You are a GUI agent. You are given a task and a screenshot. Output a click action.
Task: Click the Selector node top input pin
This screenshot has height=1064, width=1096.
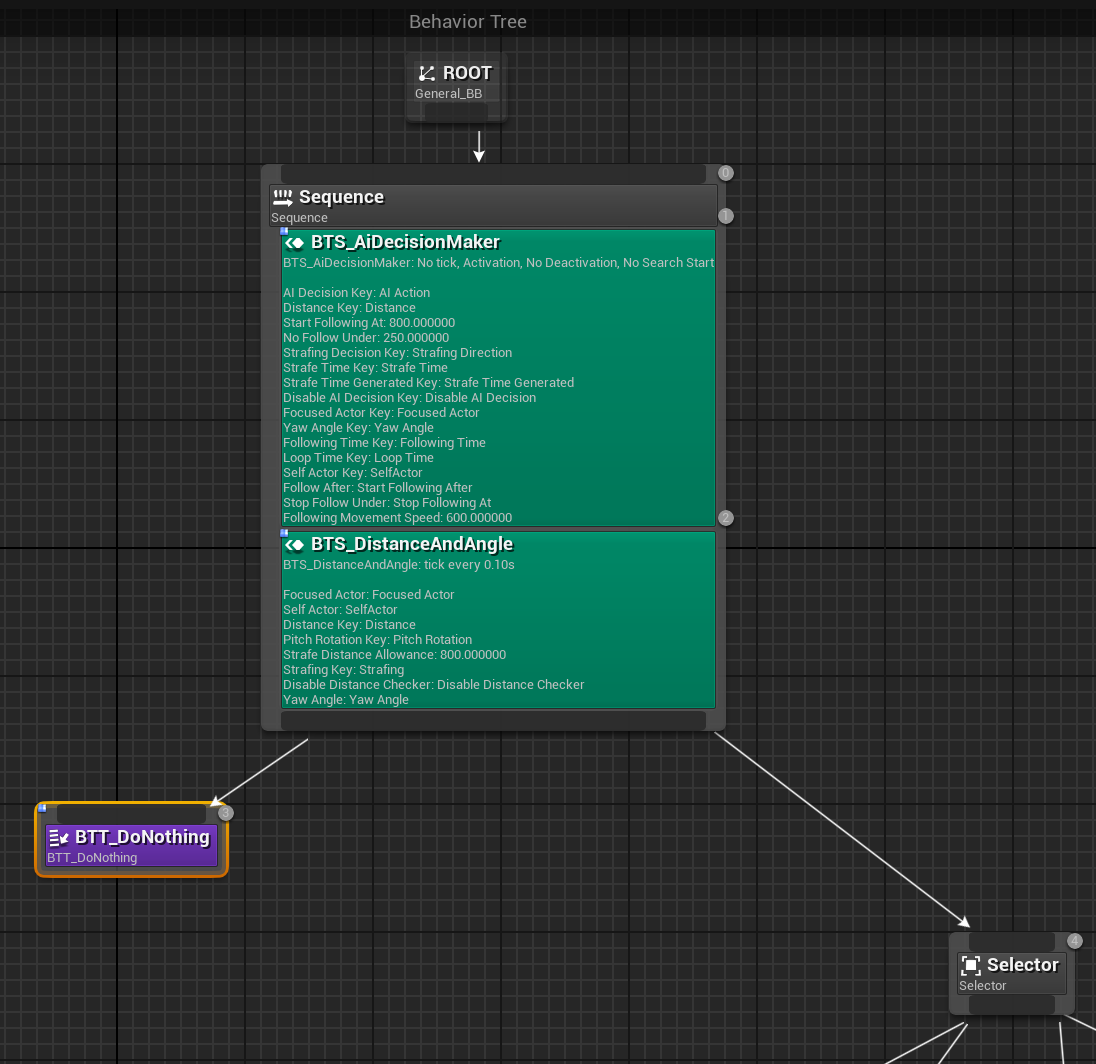1011,942
